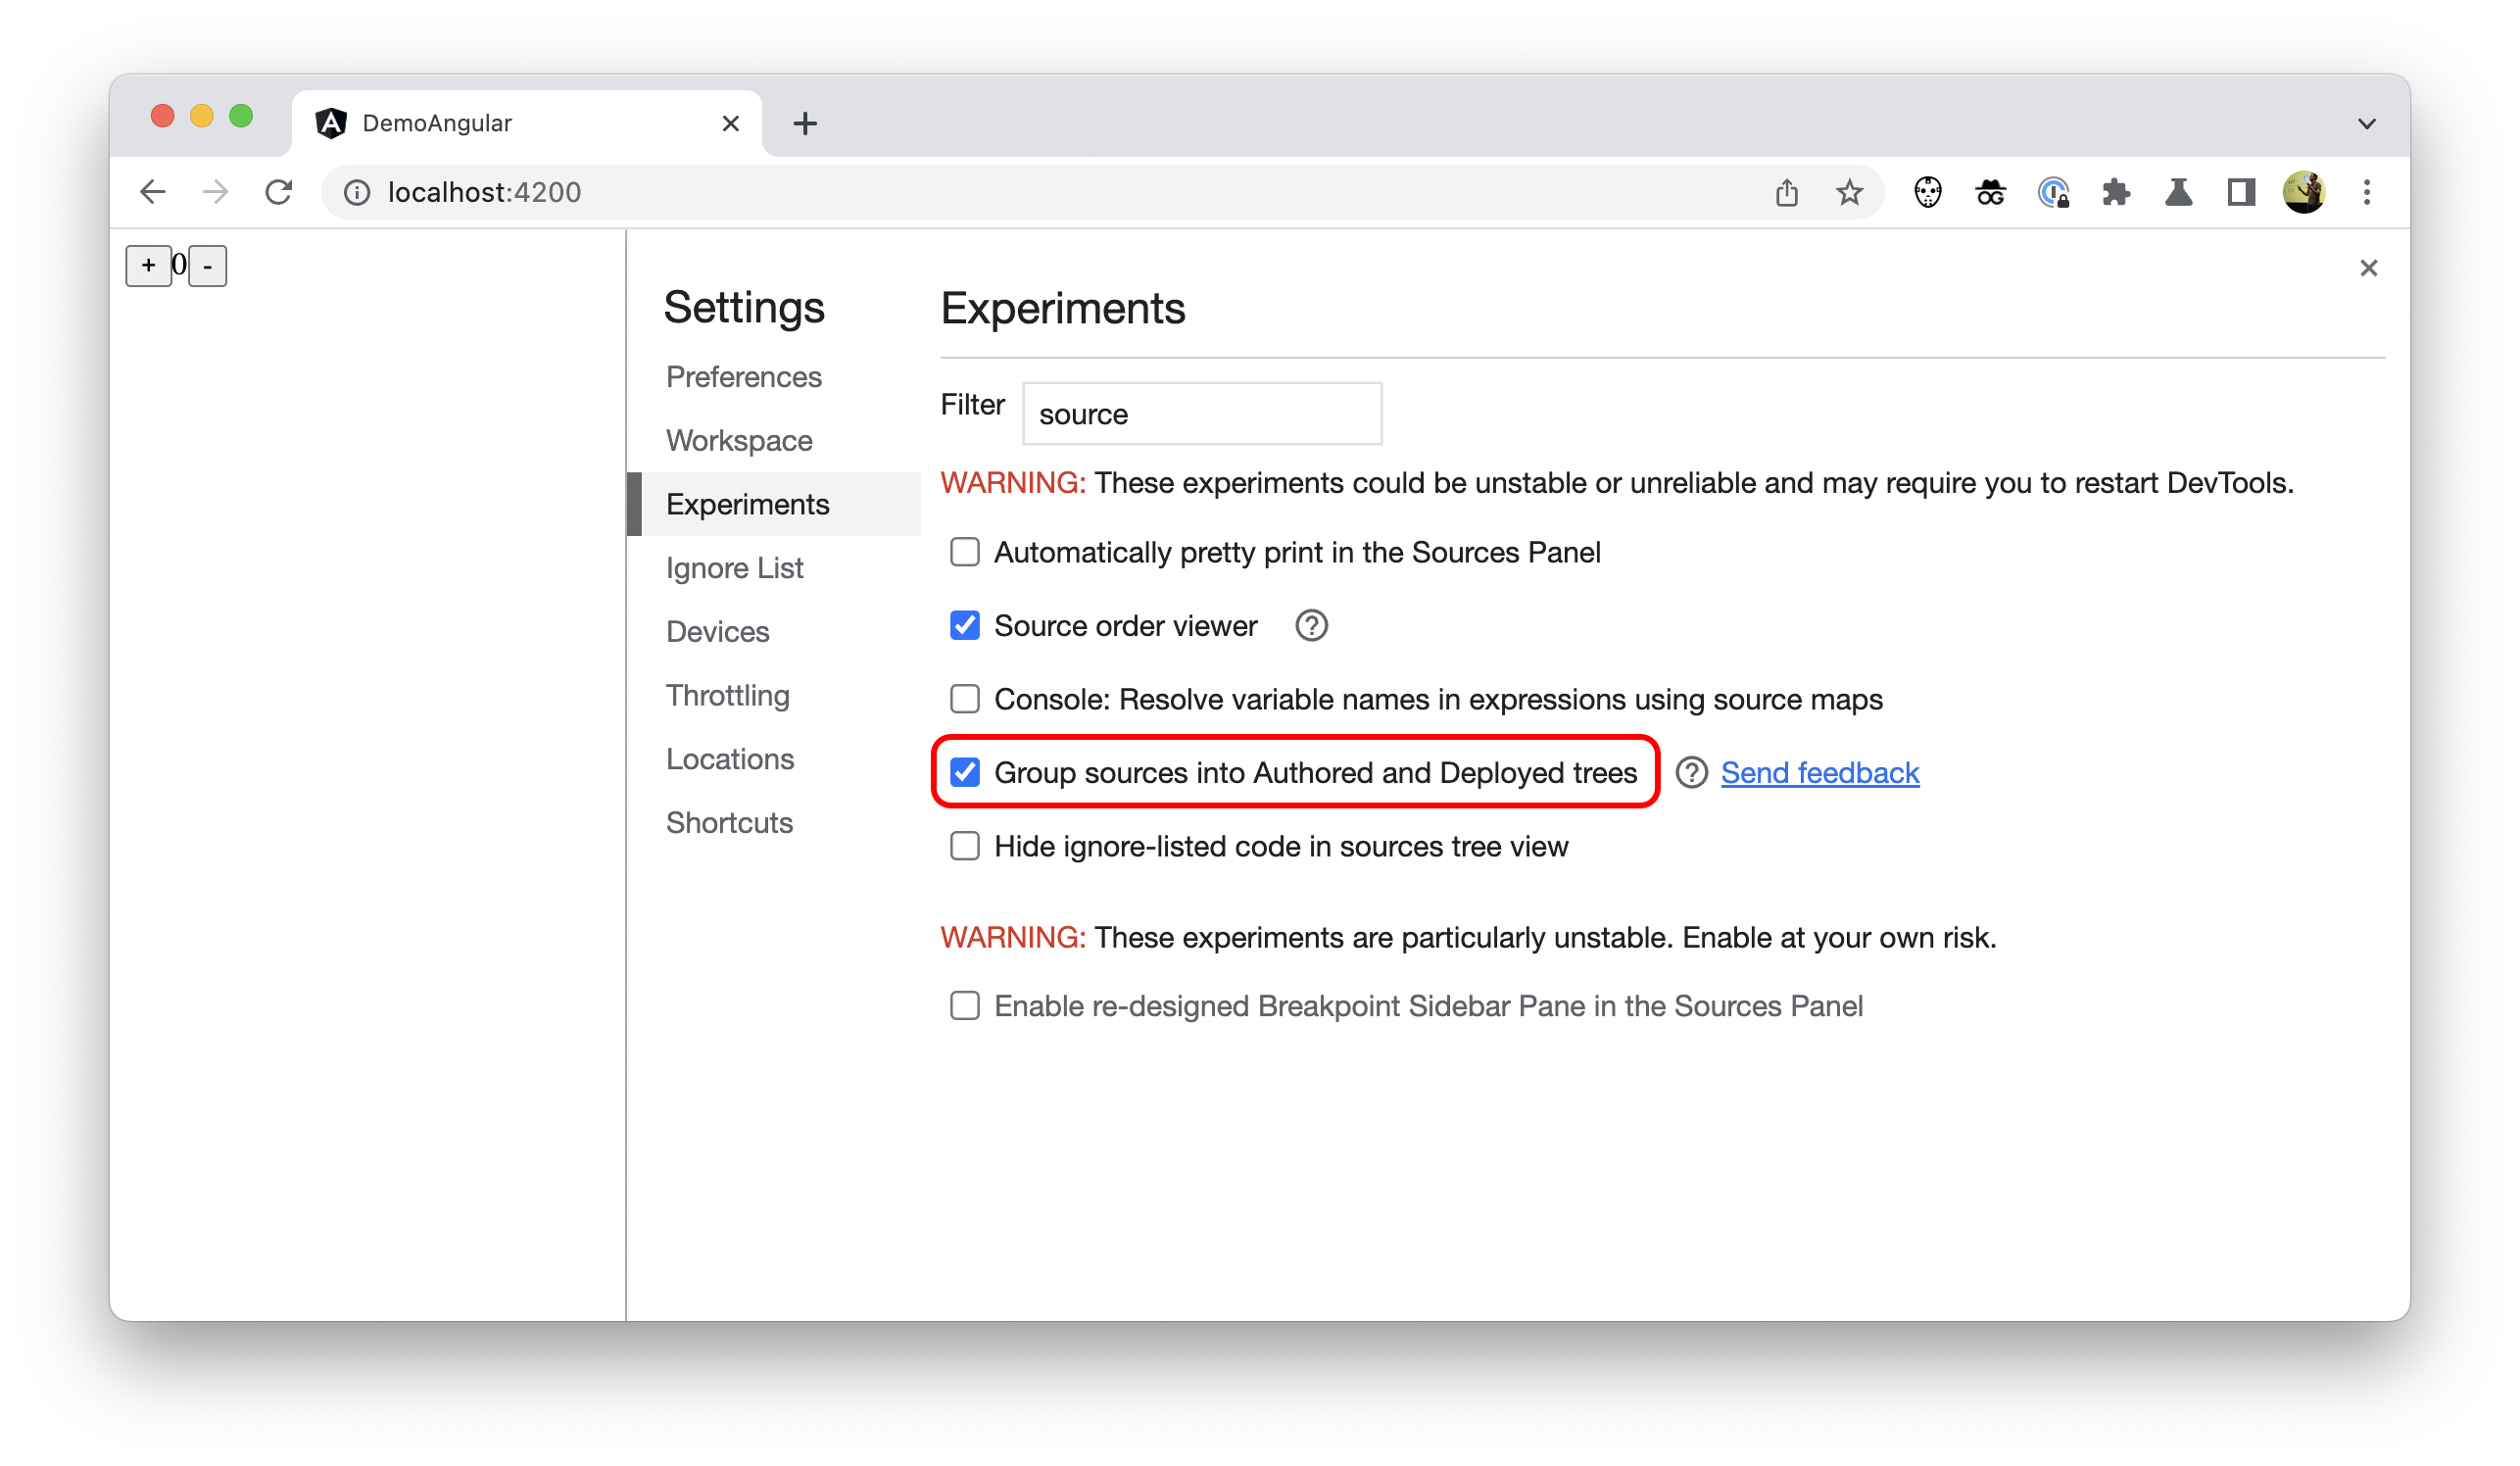
Task: Click Send feedback link
Action: coord(1818,771)
